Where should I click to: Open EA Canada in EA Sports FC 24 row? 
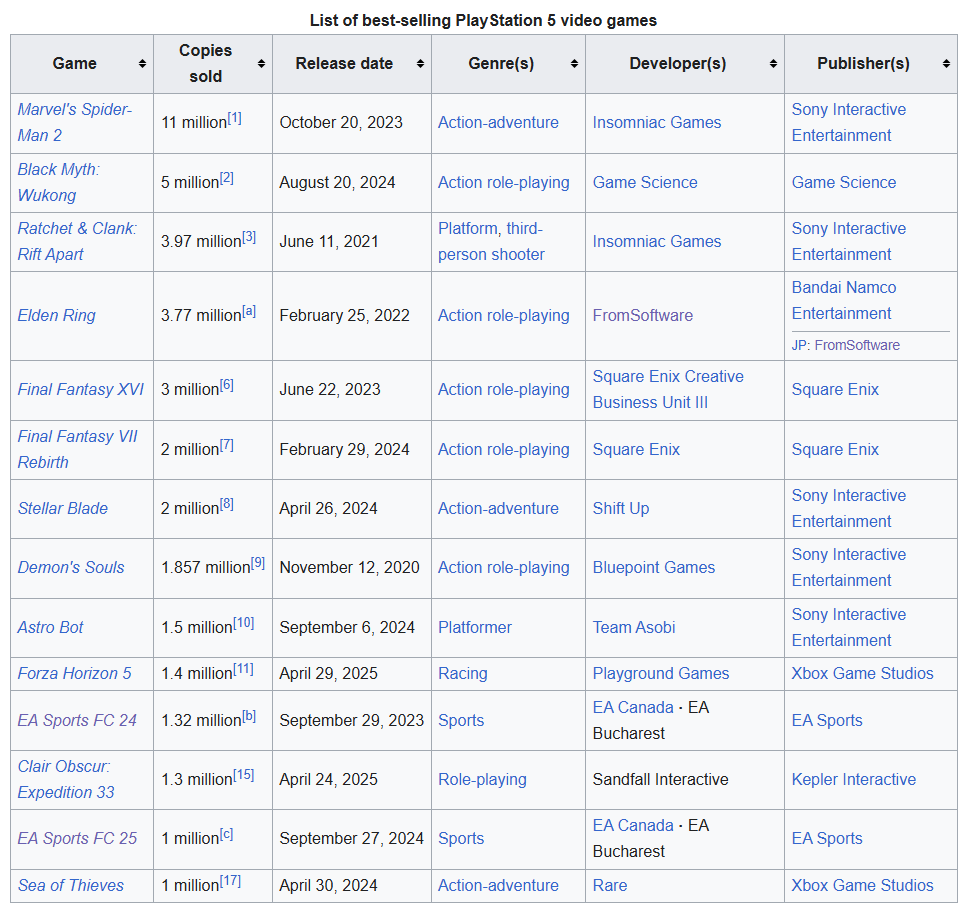(633, 708)
